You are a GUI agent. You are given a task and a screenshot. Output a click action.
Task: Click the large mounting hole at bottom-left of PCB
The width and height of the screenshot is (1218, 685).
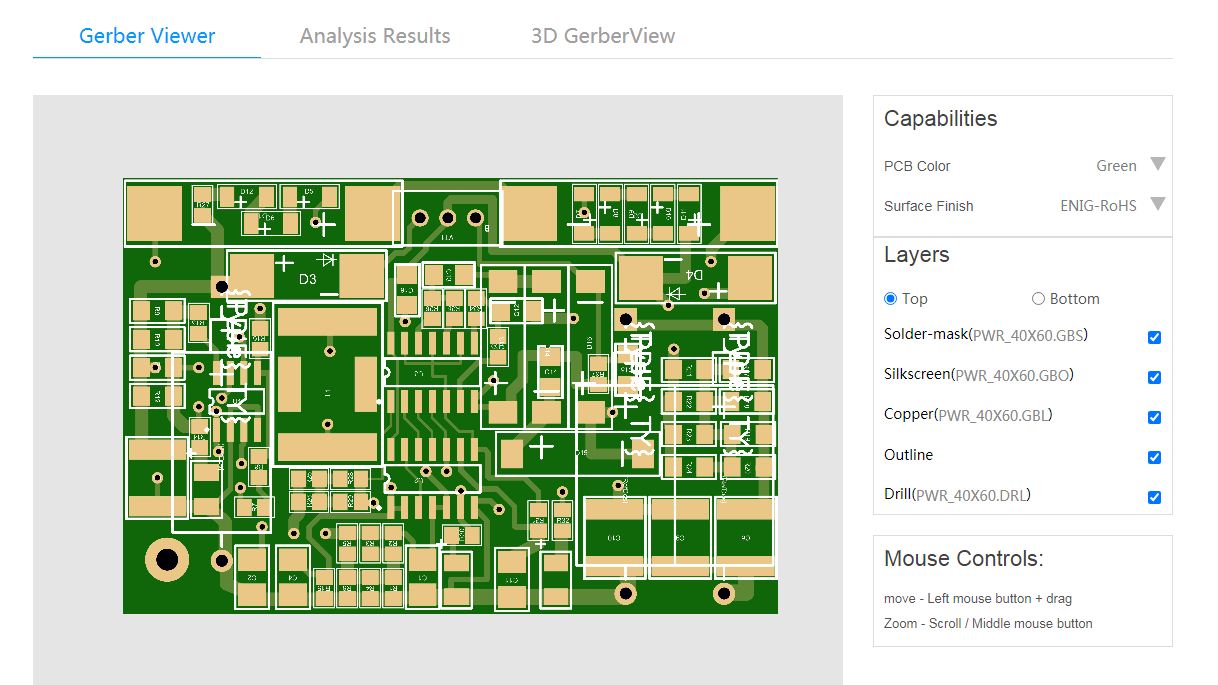(x=166, y=559)
